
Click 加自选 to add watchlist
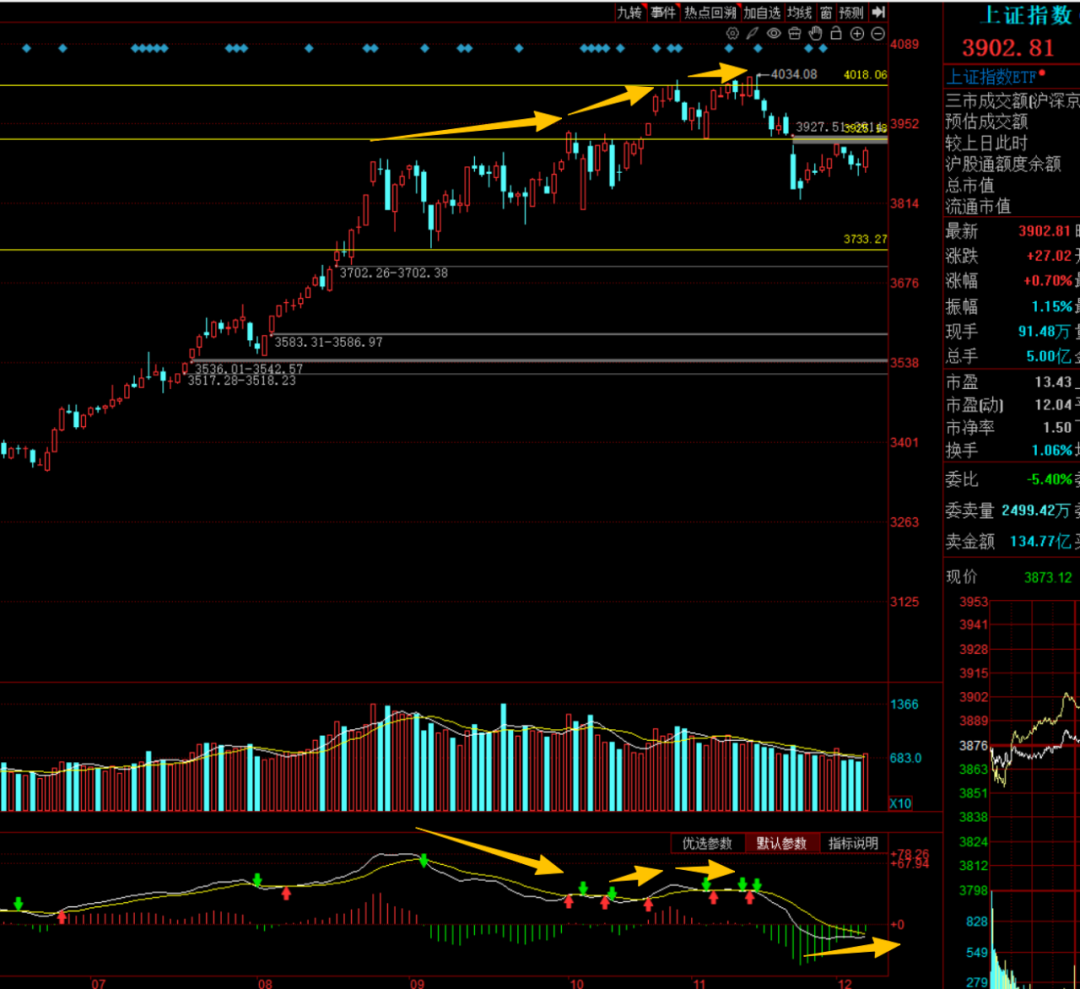(761, 12)
